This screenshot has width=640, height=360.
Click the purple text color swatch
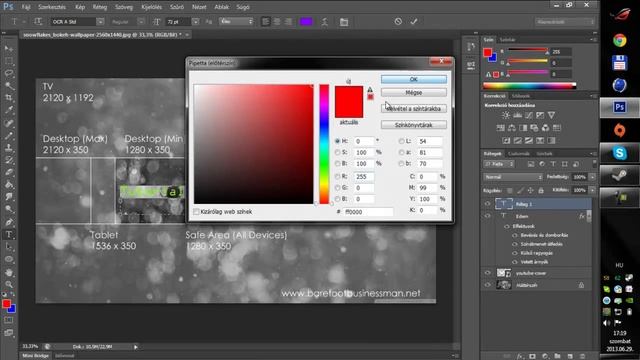[306, 22]
